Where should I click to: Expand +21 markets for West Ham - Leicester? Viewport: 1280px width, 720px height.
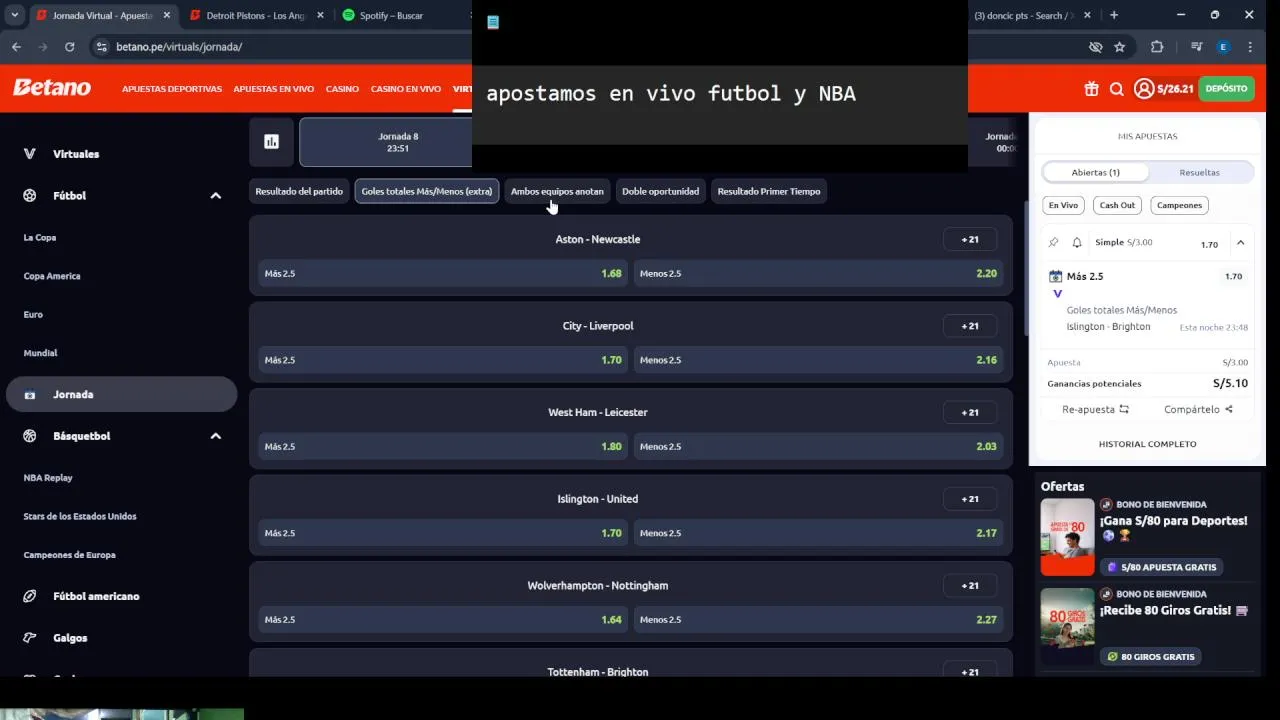[970, 412]
